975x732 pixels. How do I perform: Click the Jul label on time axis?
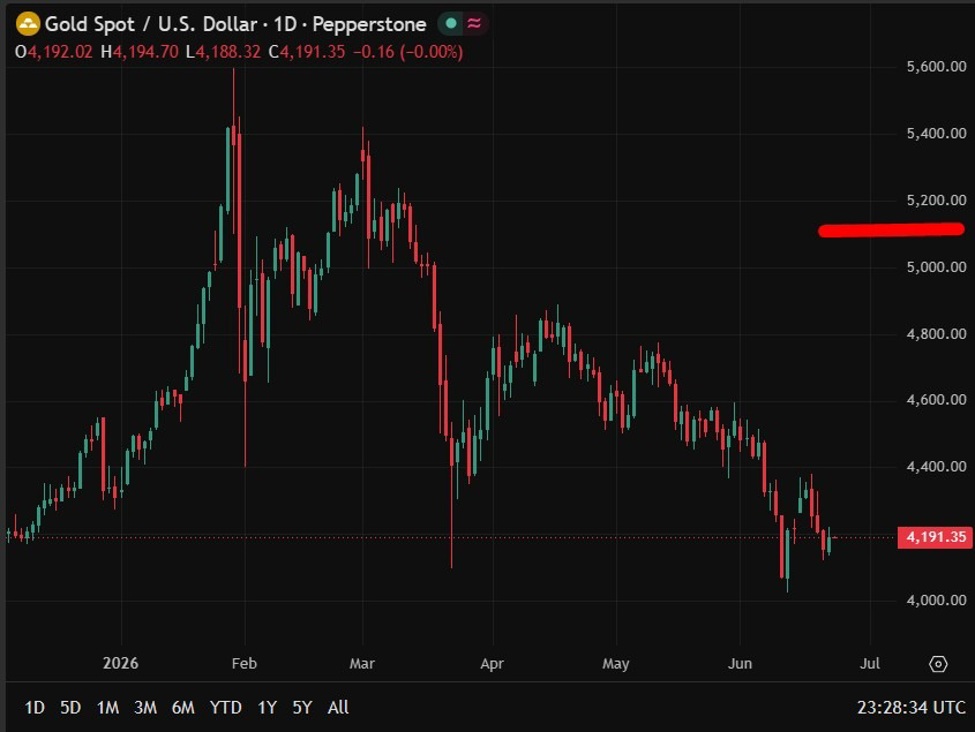[x=870, y=664]
